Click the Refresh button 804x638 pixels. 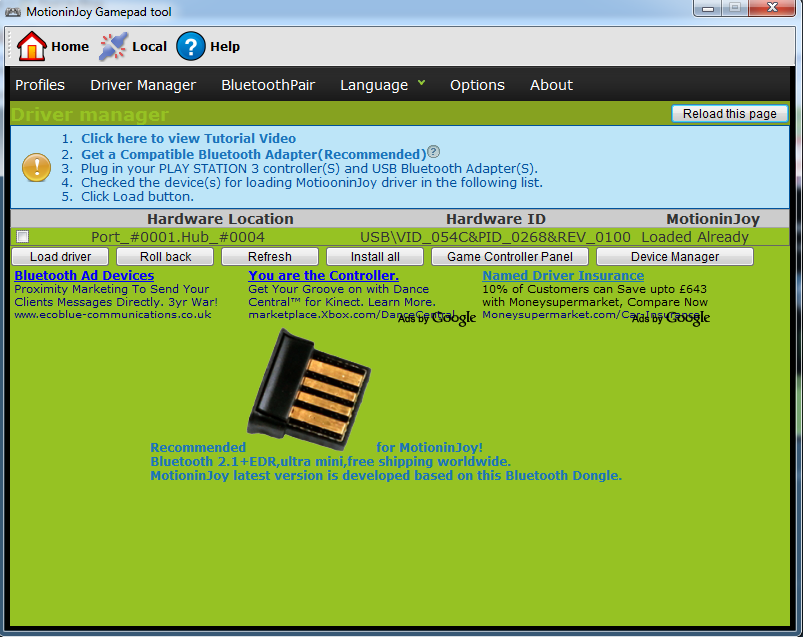[270, 256]
